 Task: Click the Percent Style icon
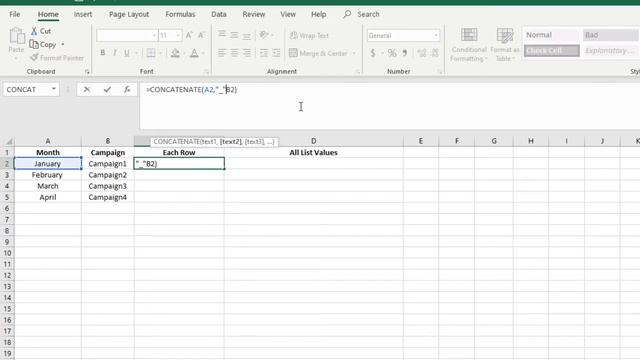pyautogui.click(x=392, y=53)
